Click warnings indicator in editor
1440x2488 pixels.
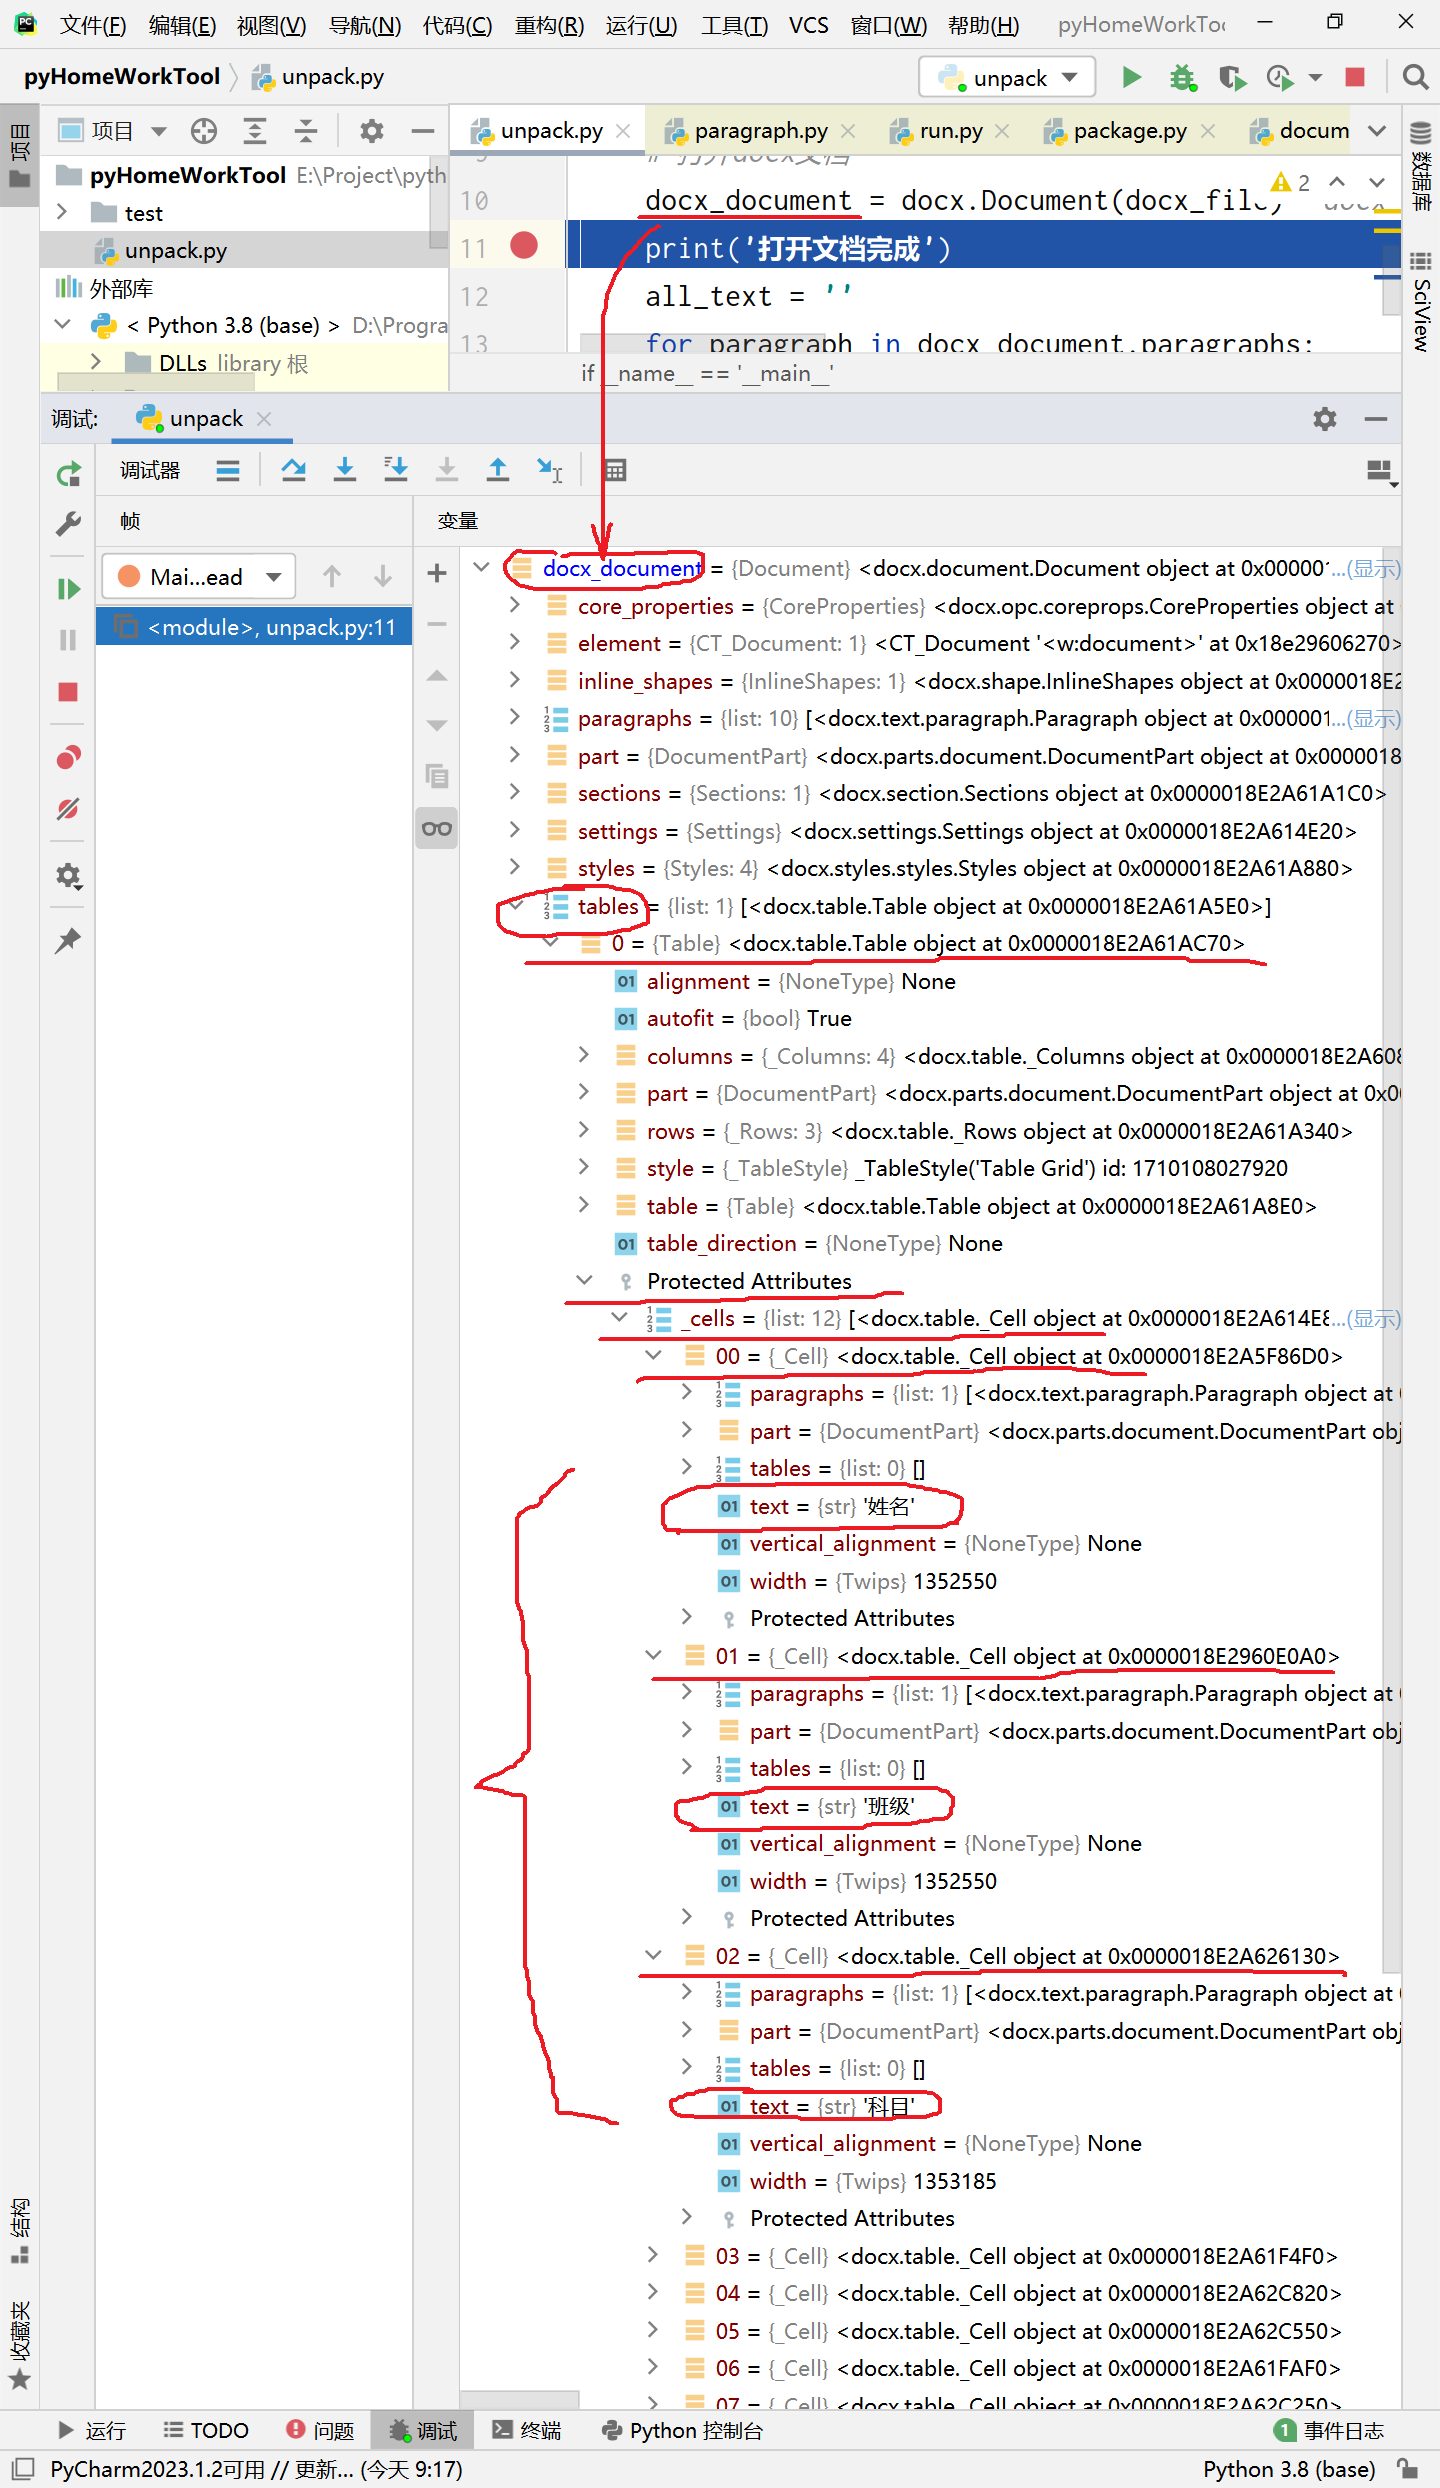[1291, 183]
